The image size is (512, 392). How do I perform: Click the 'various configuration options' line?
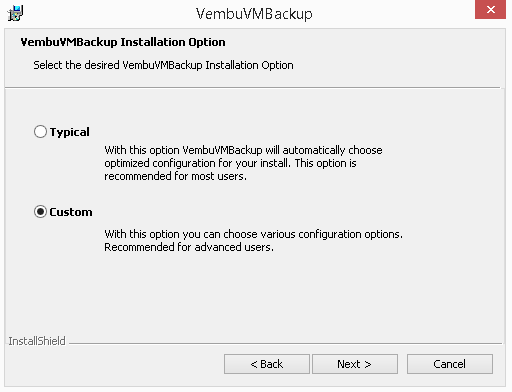click(253, 234)
